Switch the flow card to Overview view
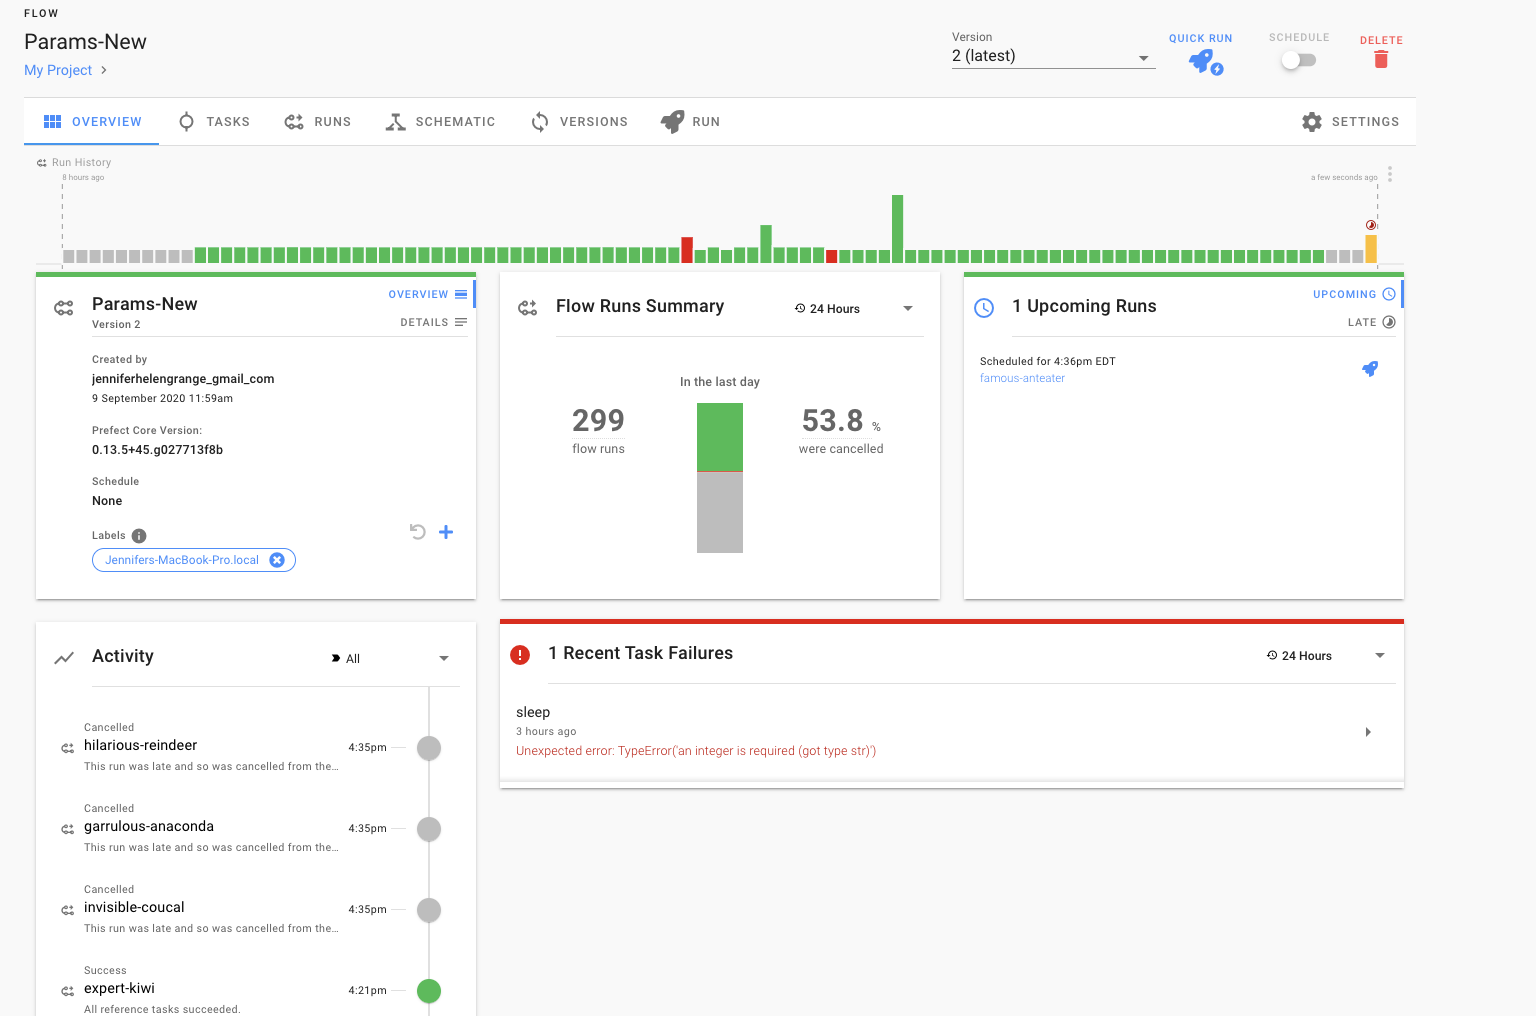 (x=428, y=294)
